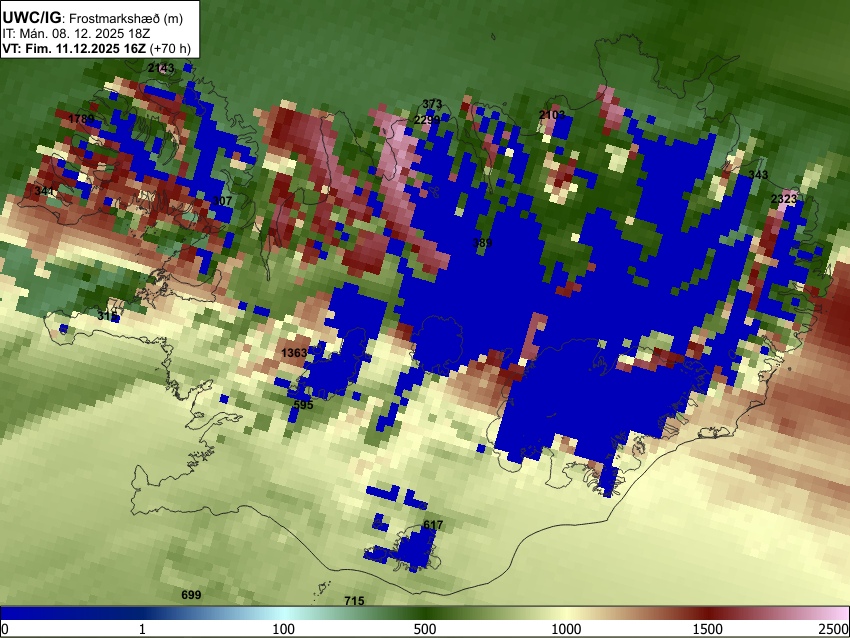Click the legend label 1
Image resolution: width=850 pixels, height=638 pixels.
pyautogui.click(x=143, y=629)
